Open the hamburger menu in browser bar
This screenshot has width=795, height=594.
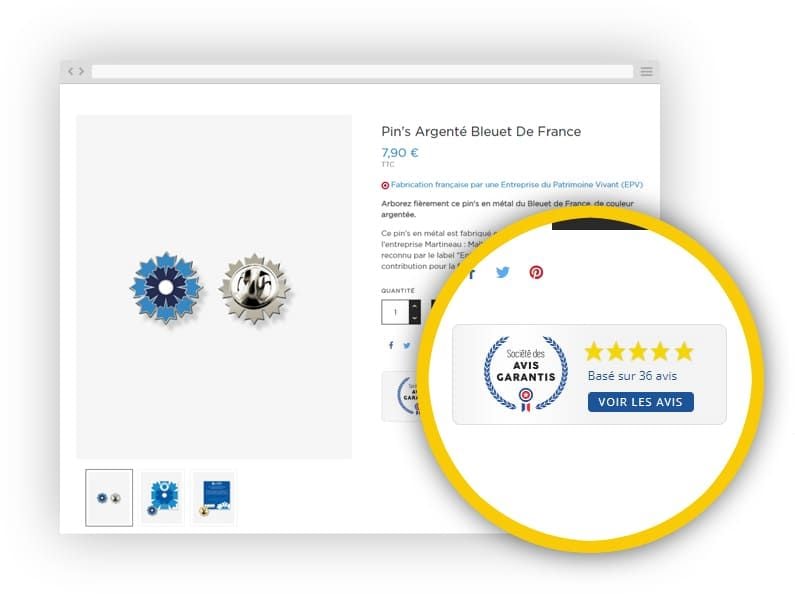point(646,71)
